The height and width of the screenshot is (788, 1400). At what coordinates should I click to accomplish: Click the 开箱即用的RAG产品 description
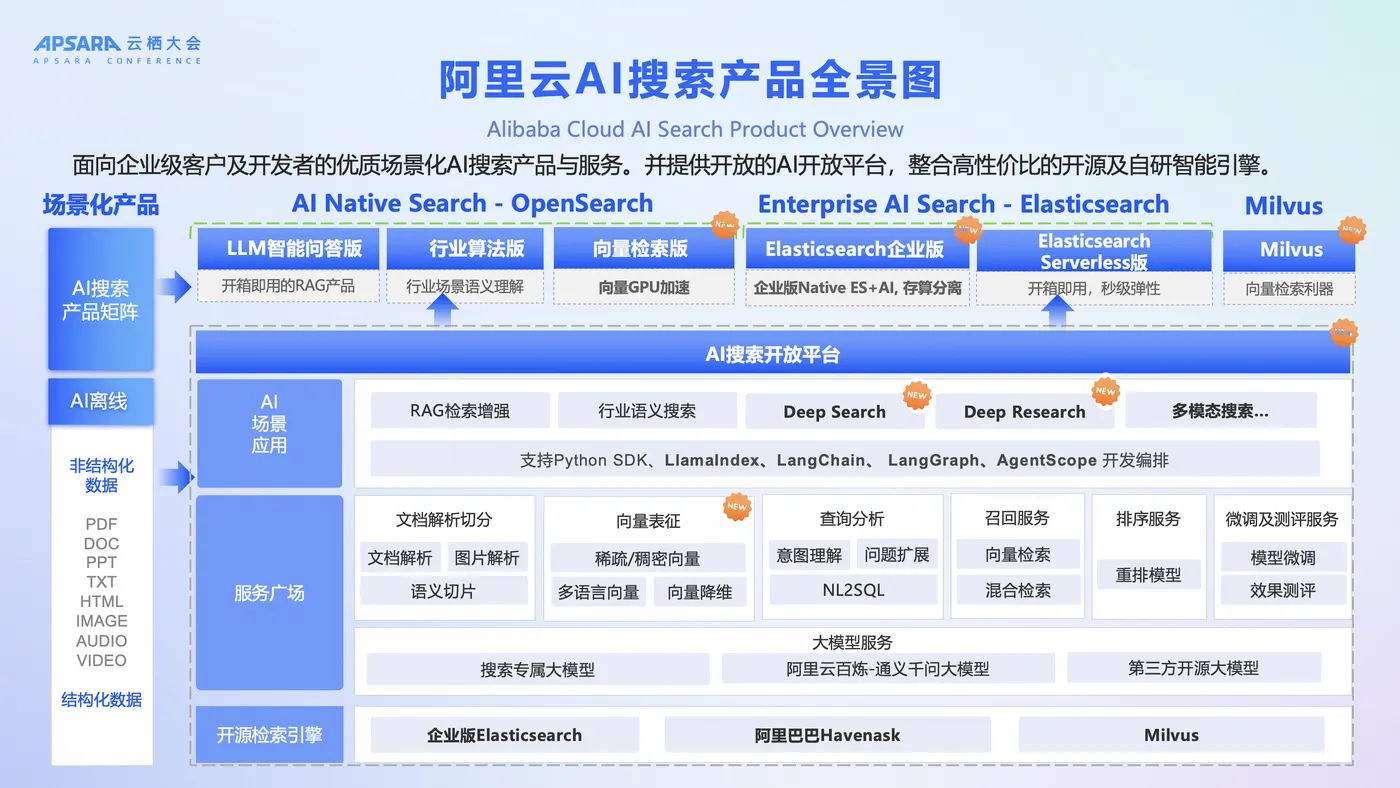(x=288, y=286)
